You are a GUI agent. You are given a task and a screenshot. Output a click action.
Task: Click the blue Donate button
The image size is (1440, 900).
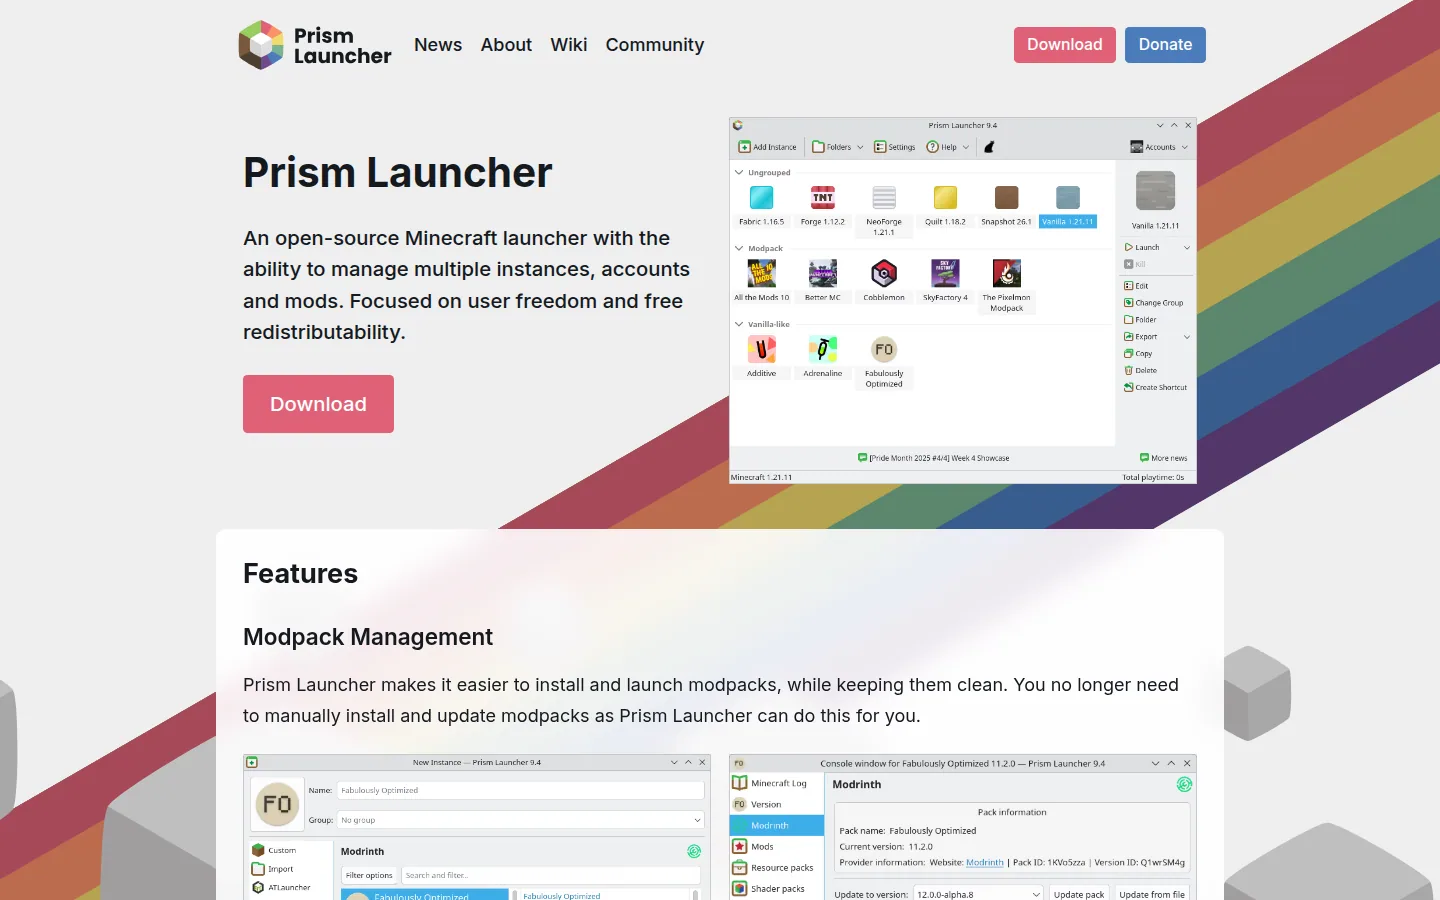click(x=1165, y=45)
